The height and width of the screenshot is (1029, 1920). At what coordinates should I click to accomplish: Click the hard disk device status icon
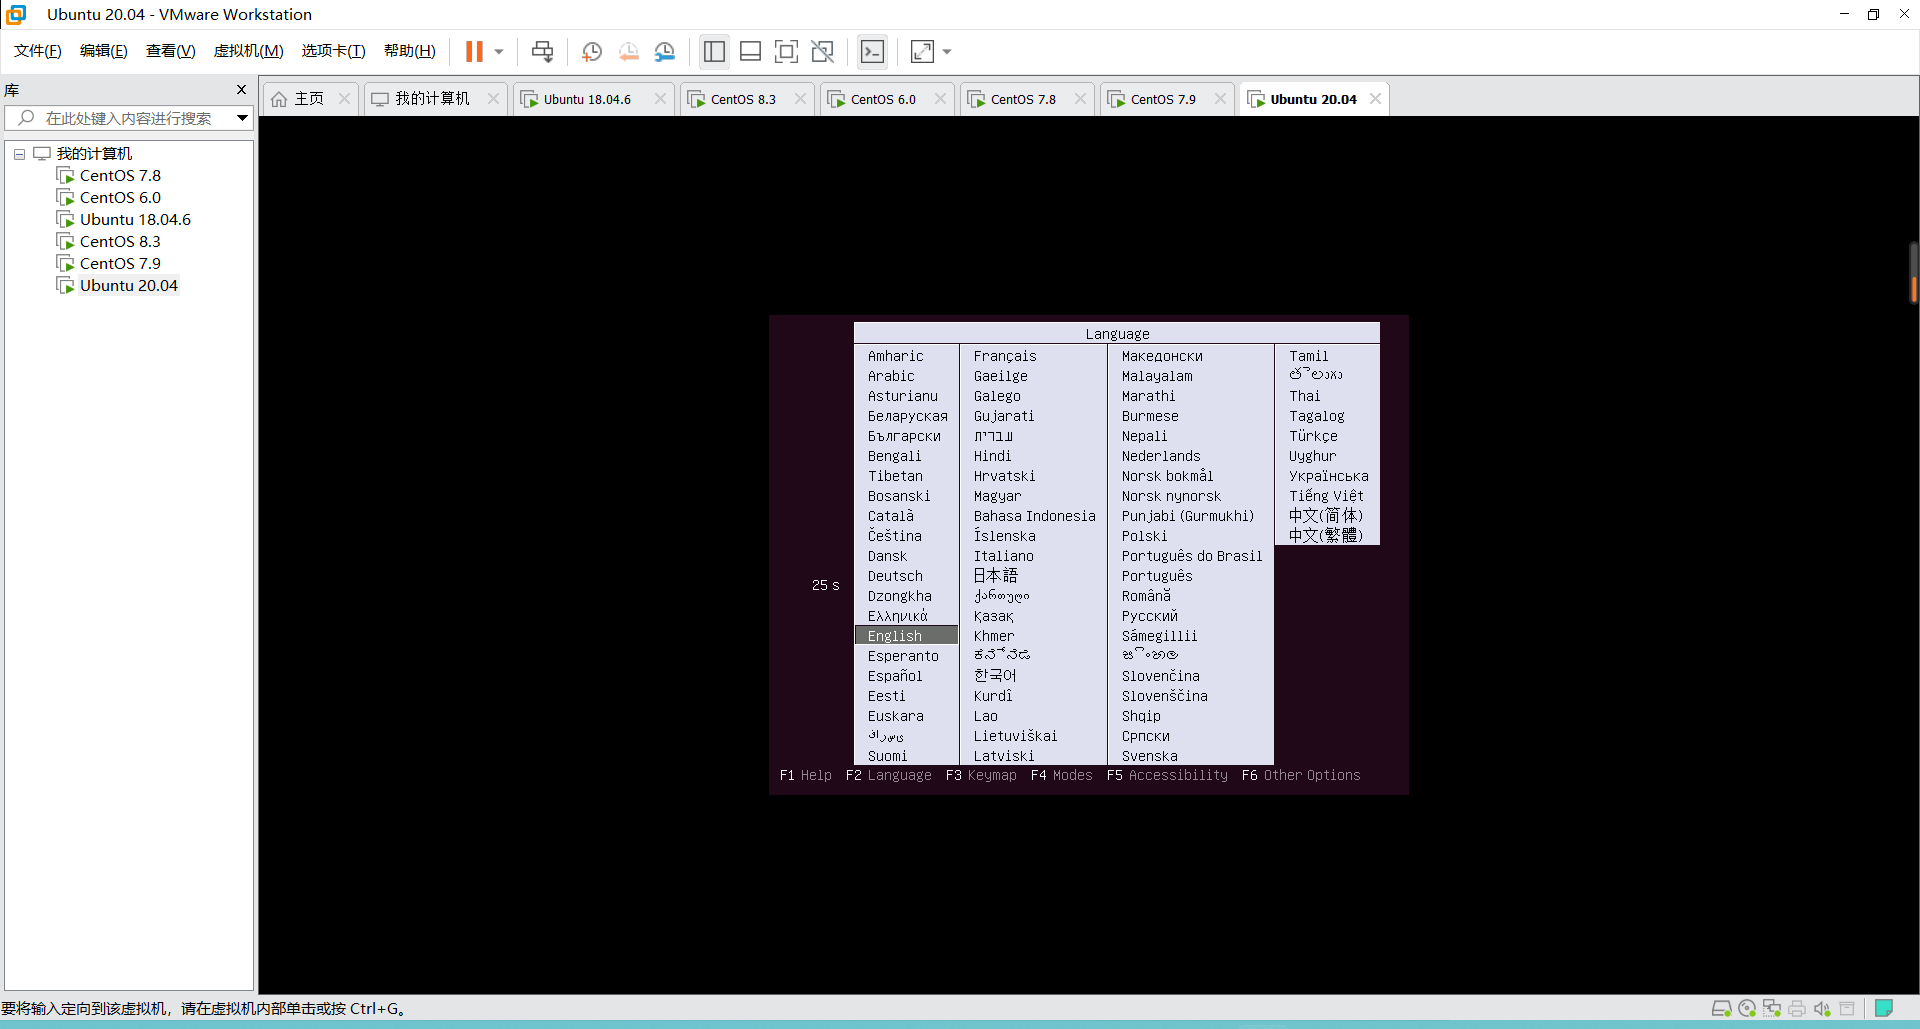(x=1721, y=1008)
